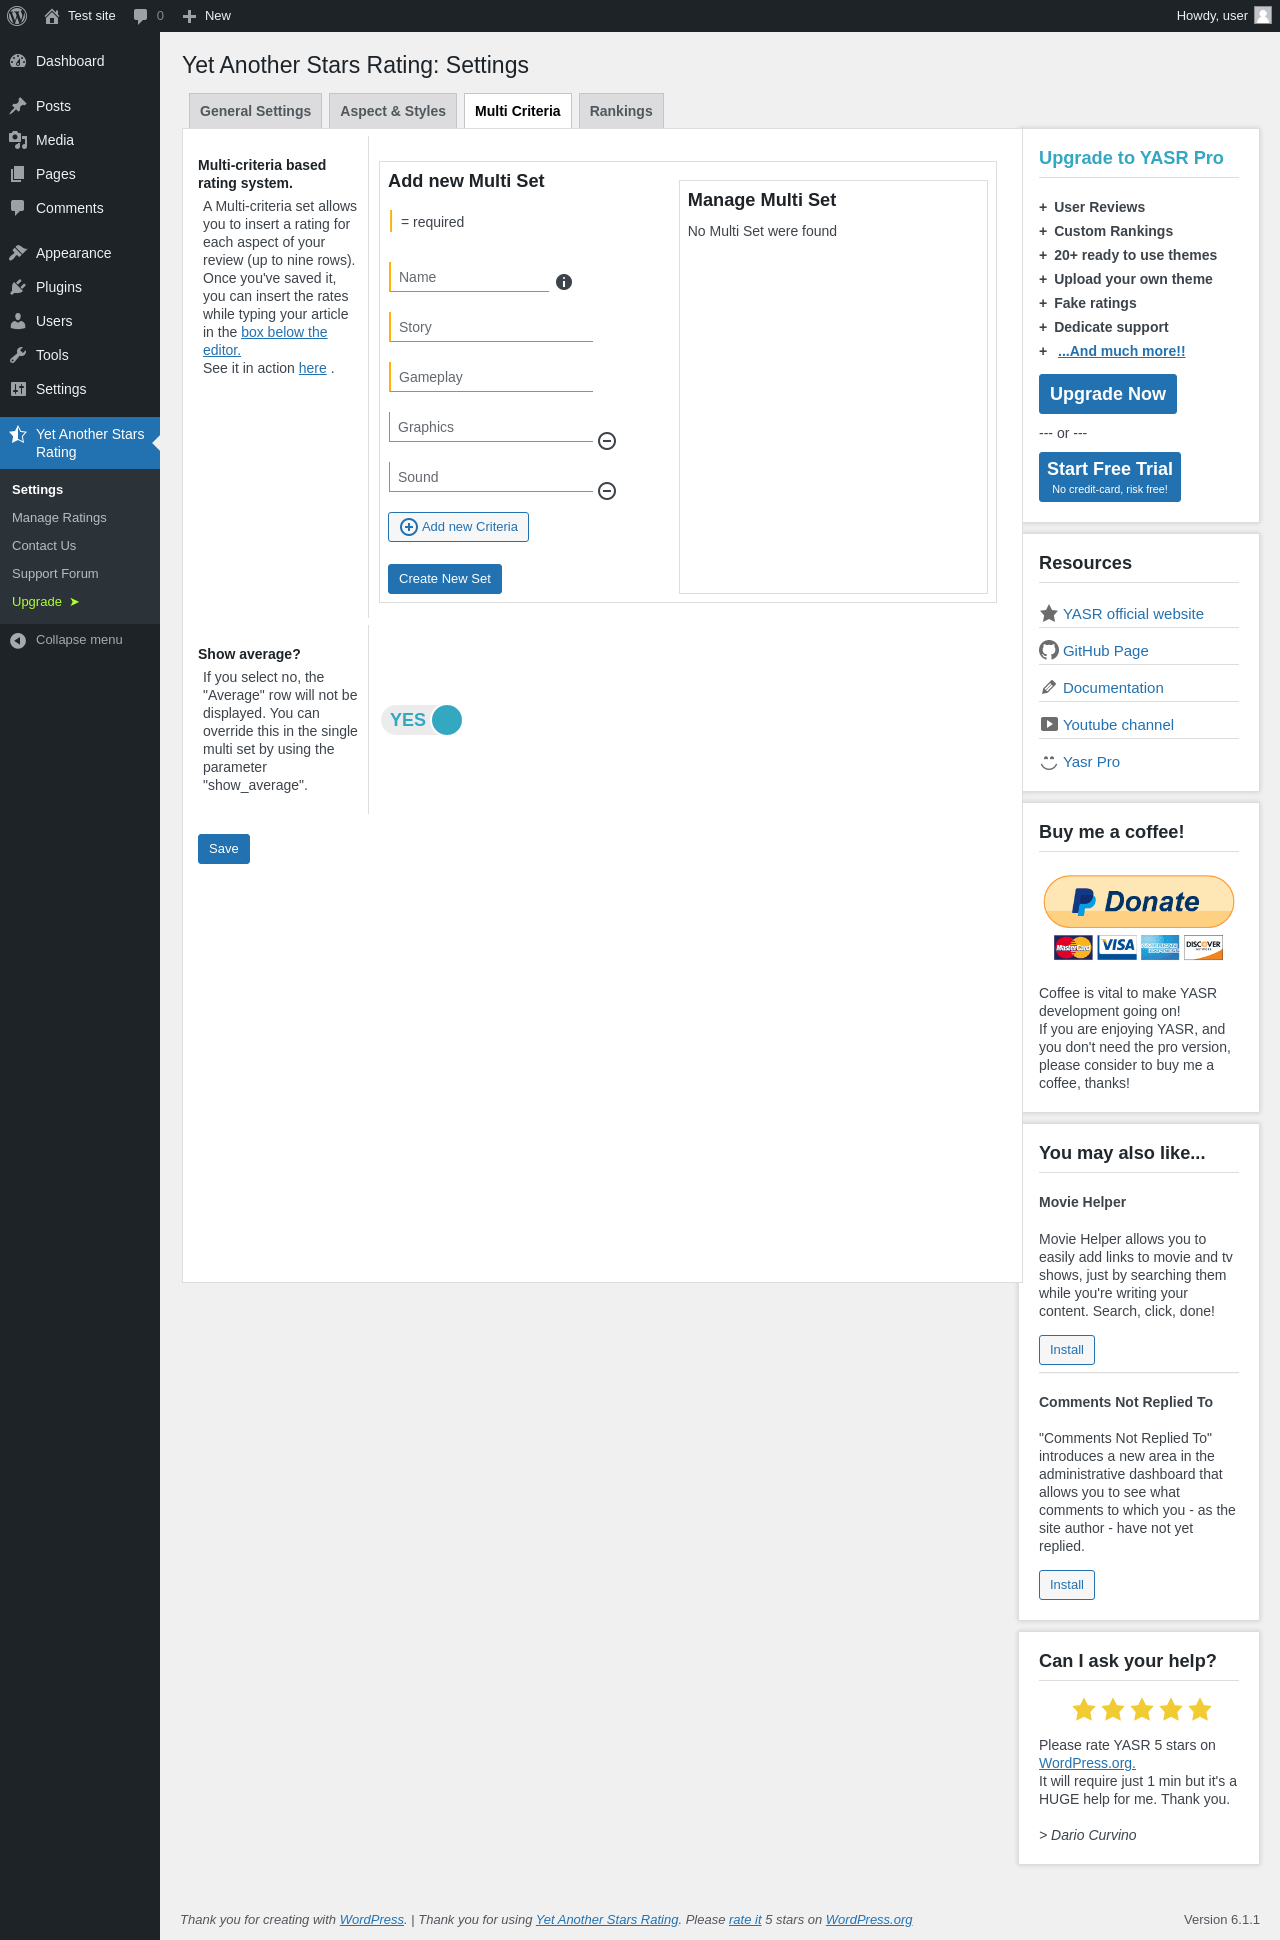
Task: Open the Rankings tab
Action: pyautogui.click(x=621, y=111)
